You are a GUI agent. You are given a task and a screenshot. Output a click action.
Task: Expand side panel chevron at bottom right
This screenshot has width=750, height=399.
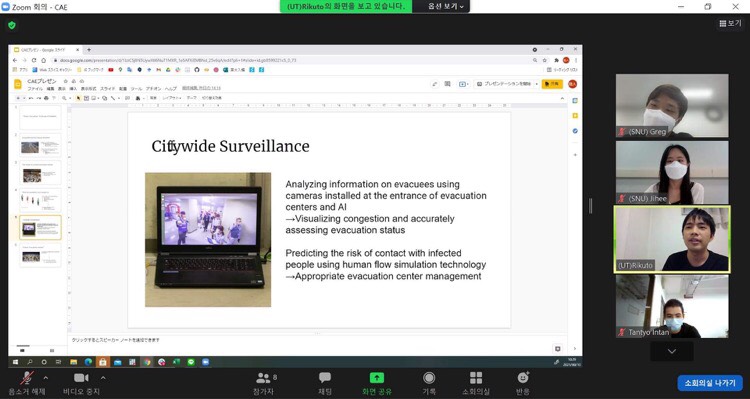click(x=575, y=349)
